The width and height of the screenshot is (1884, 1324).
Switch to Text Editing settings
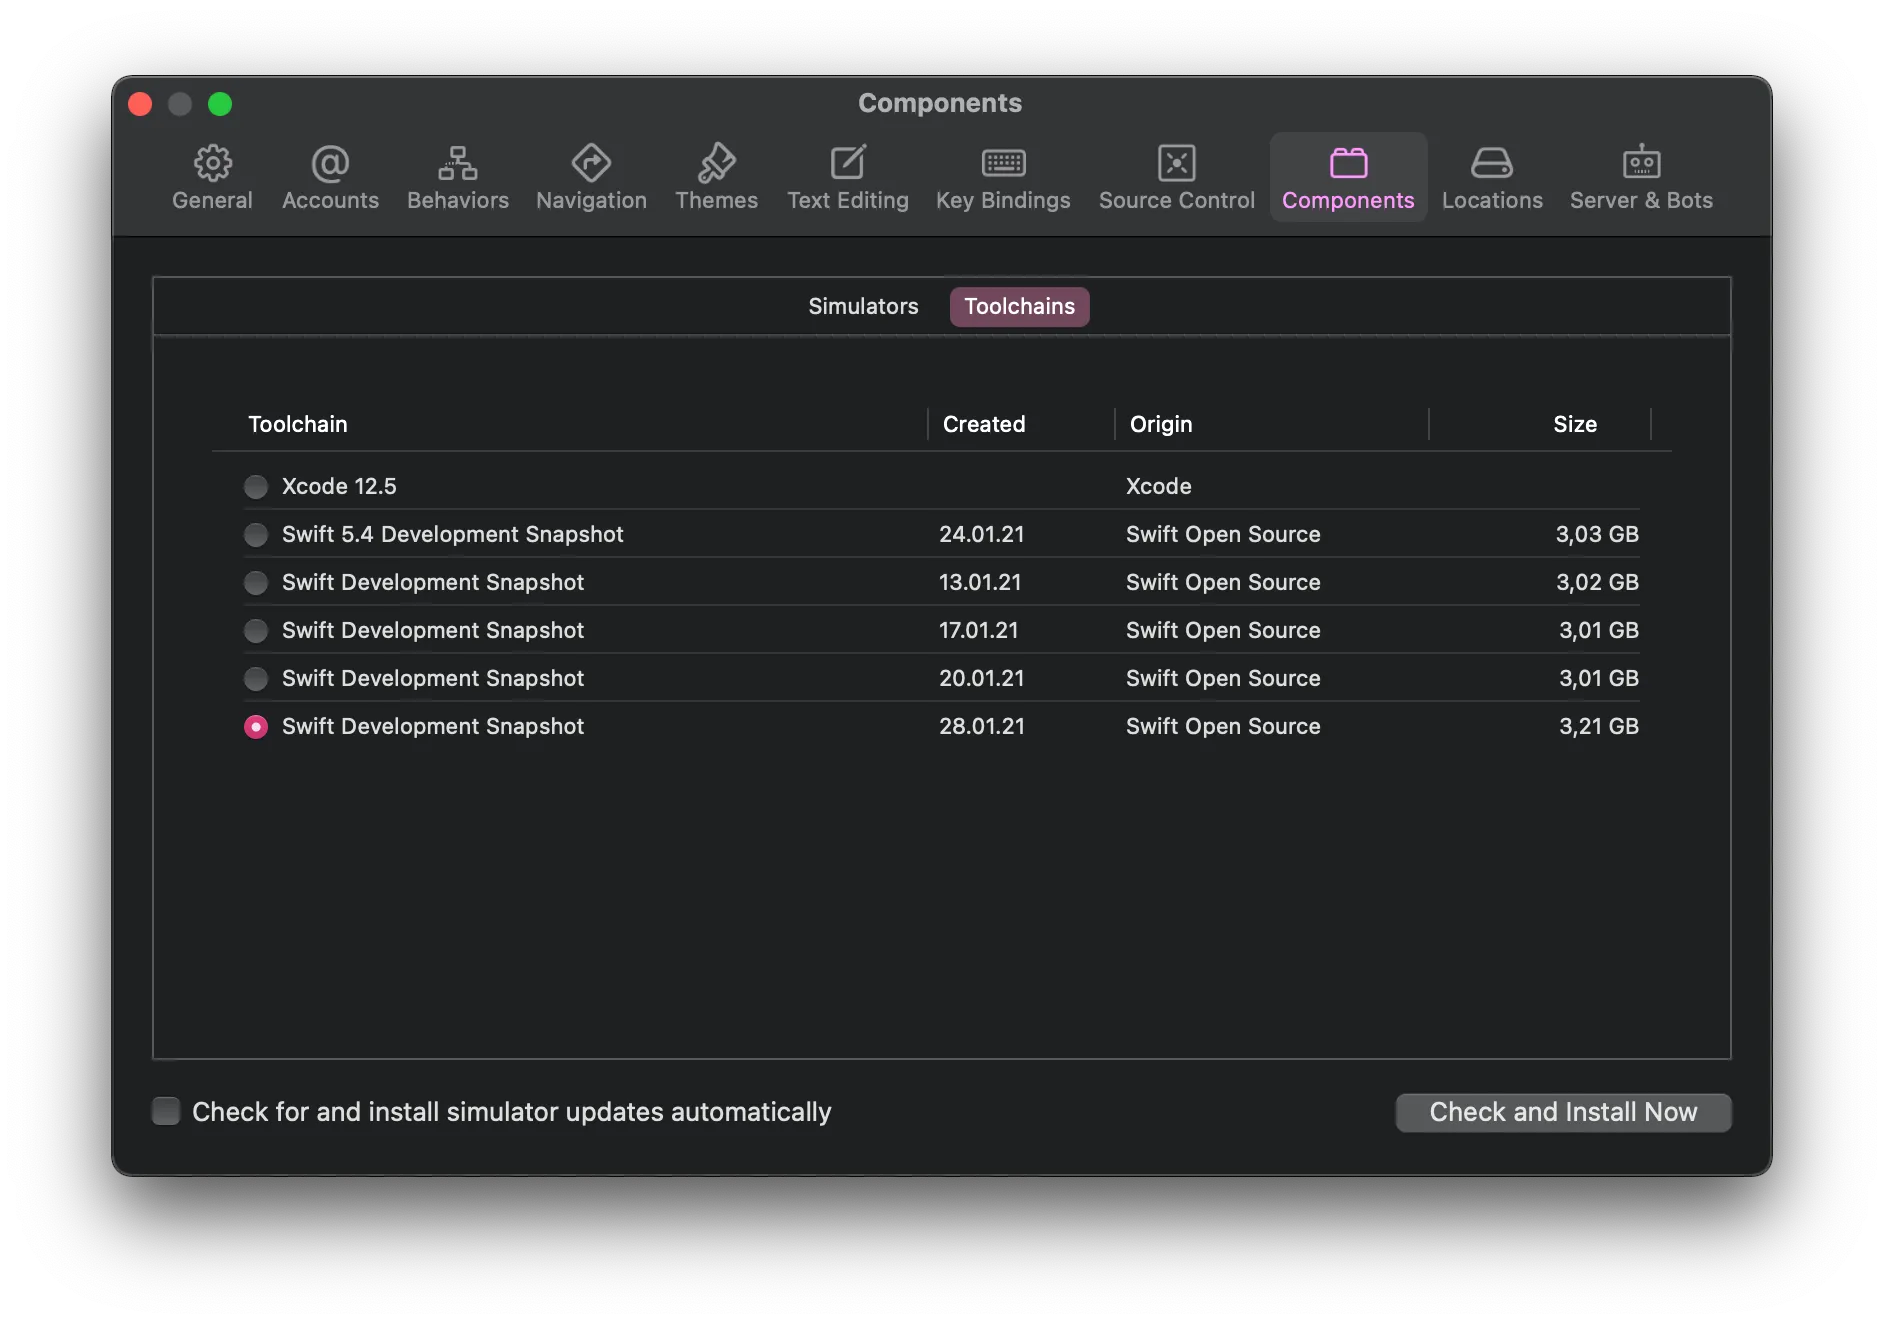[847, 176]
